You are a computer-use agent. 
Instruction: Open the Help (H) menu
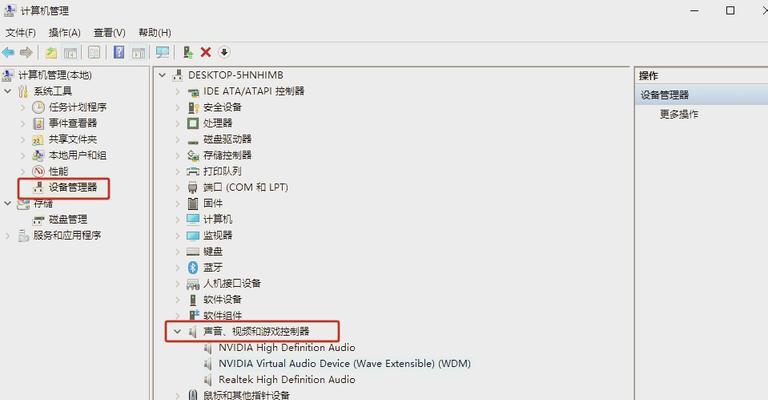coord(155,33)
